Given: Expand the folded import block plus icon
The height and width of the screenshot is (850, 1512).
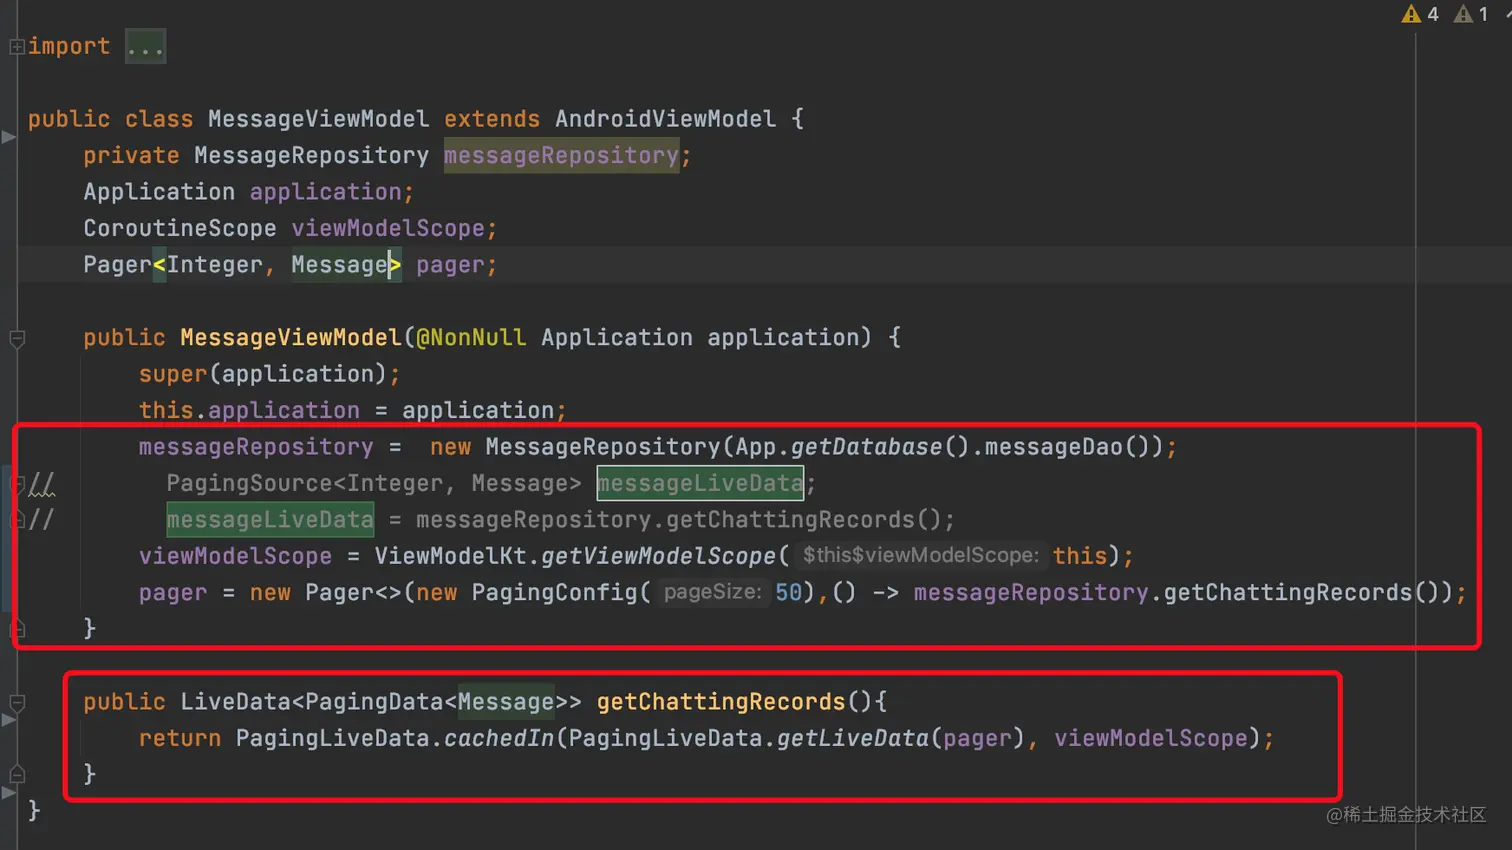Looking at the screenshot, I should pyautogui.click(x=16, y=46).
